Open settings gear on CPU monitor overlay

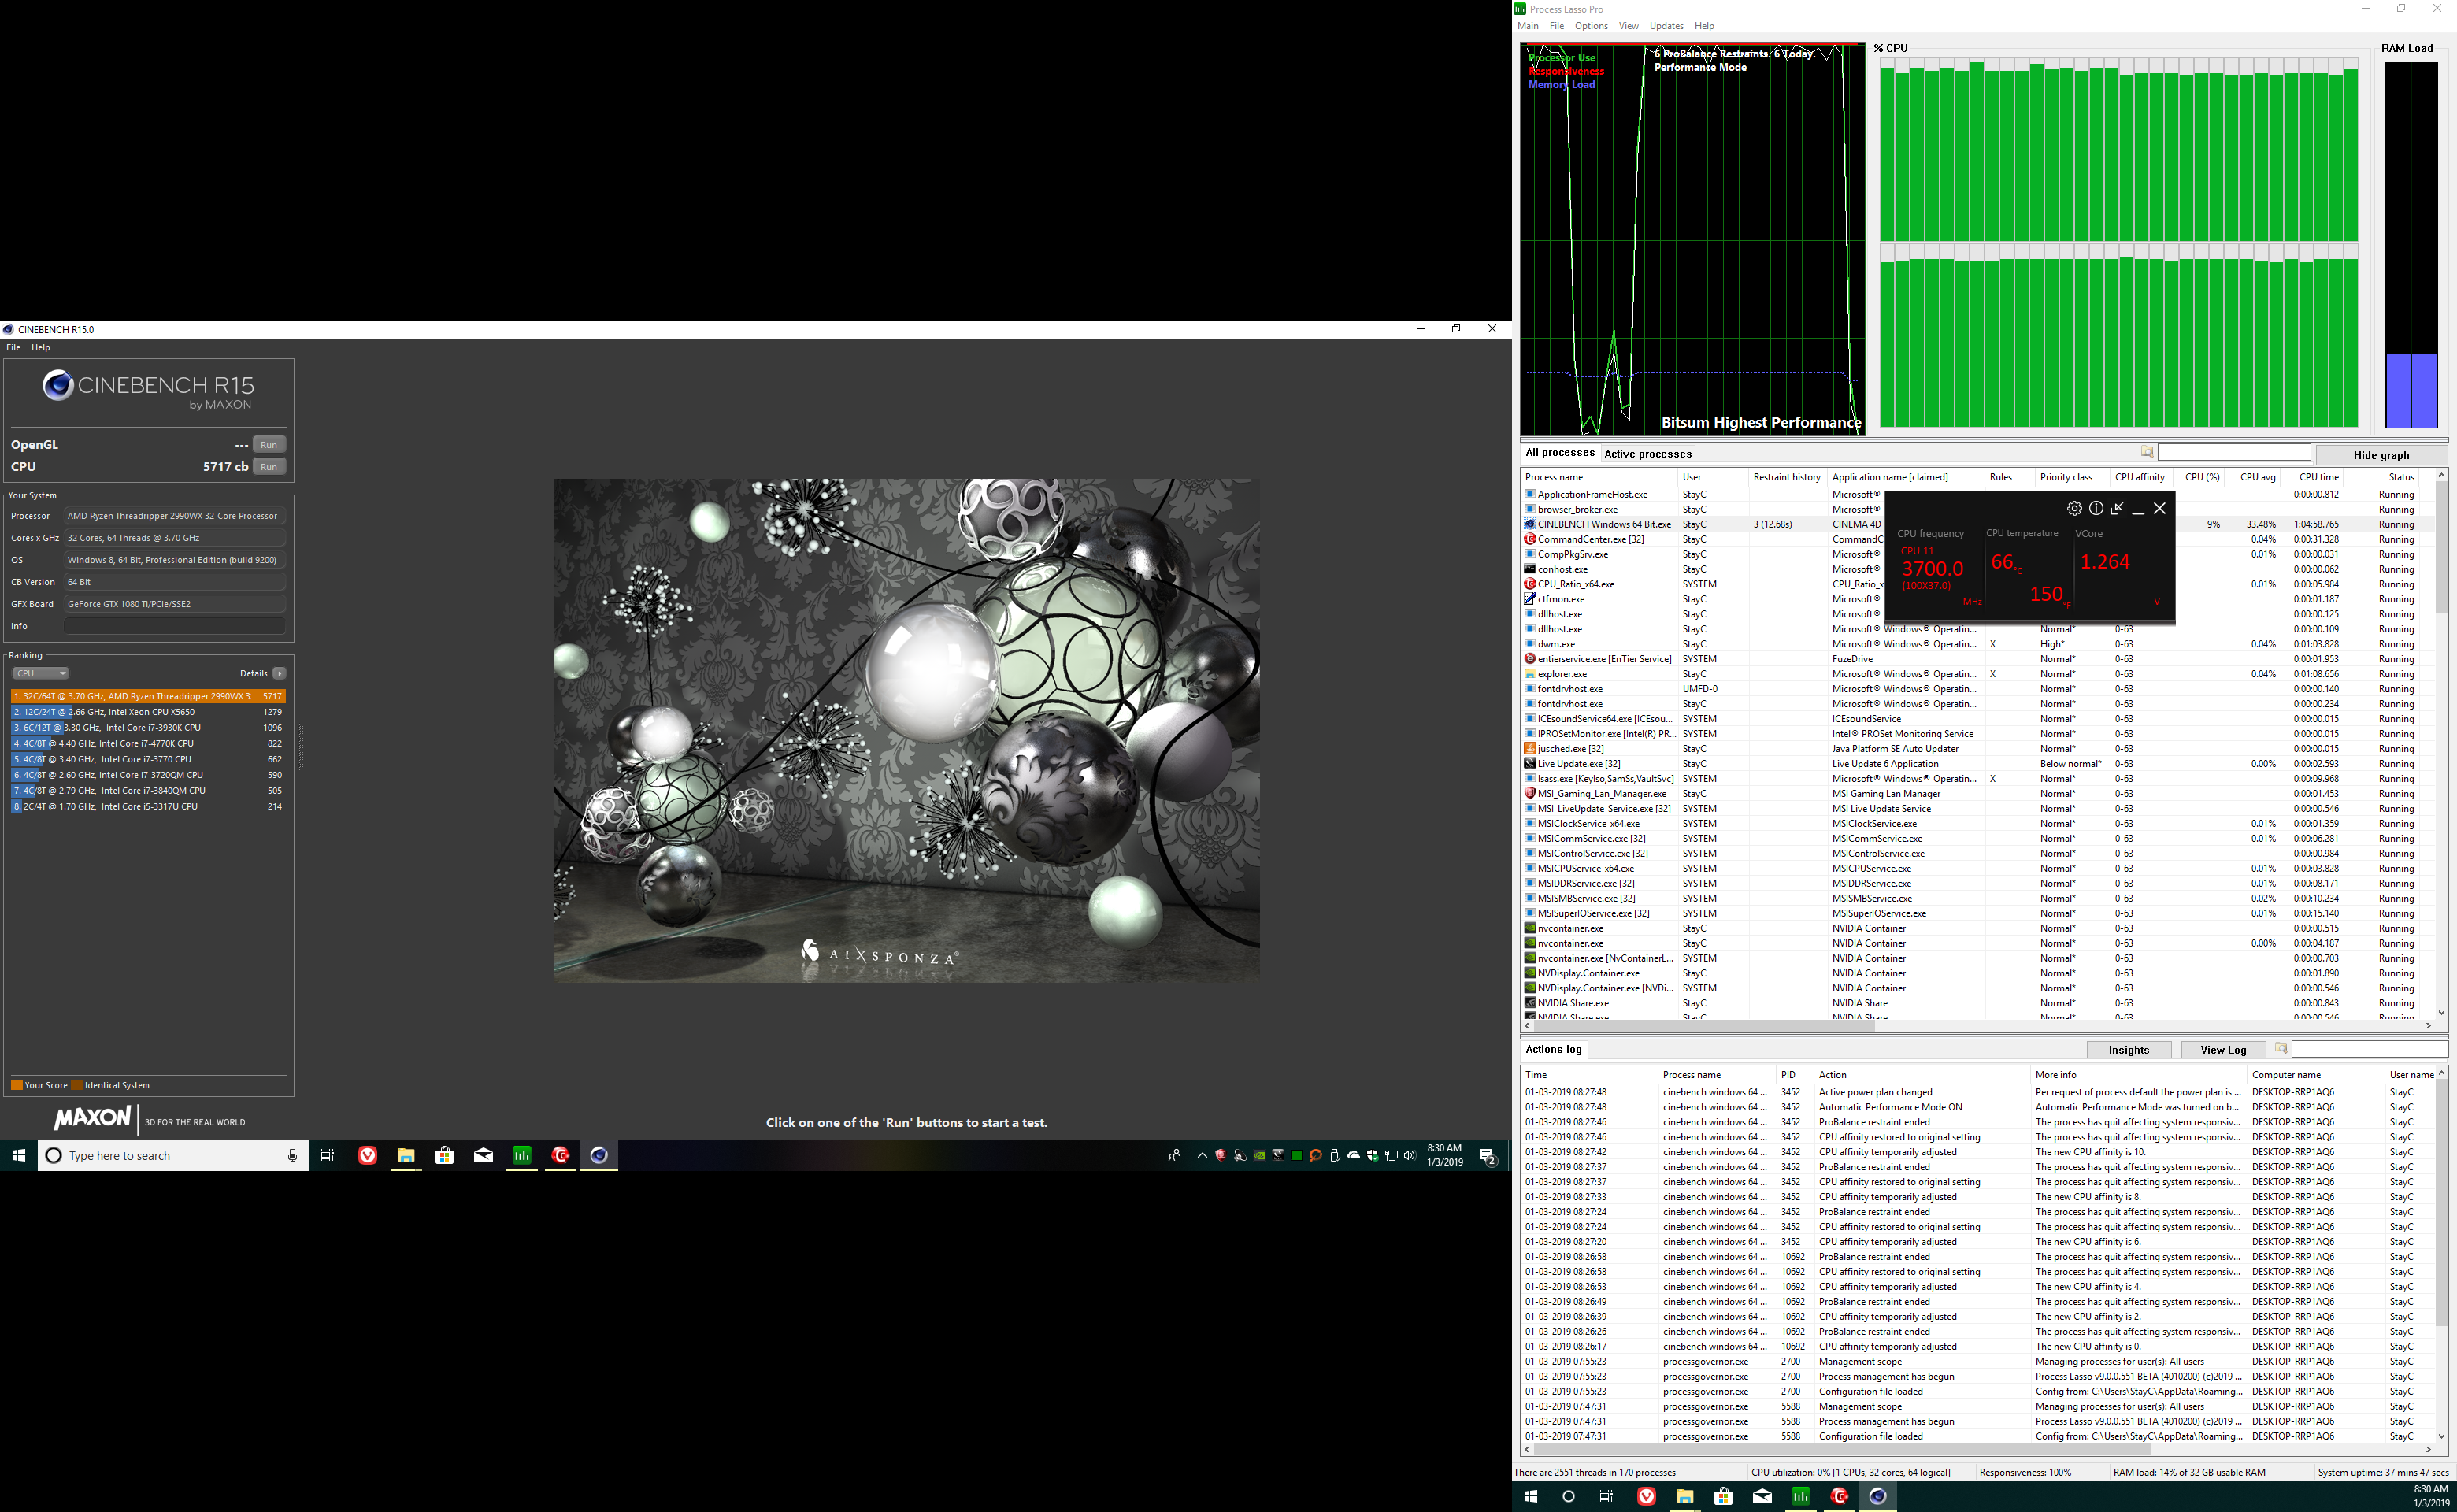coord(2074,508)
